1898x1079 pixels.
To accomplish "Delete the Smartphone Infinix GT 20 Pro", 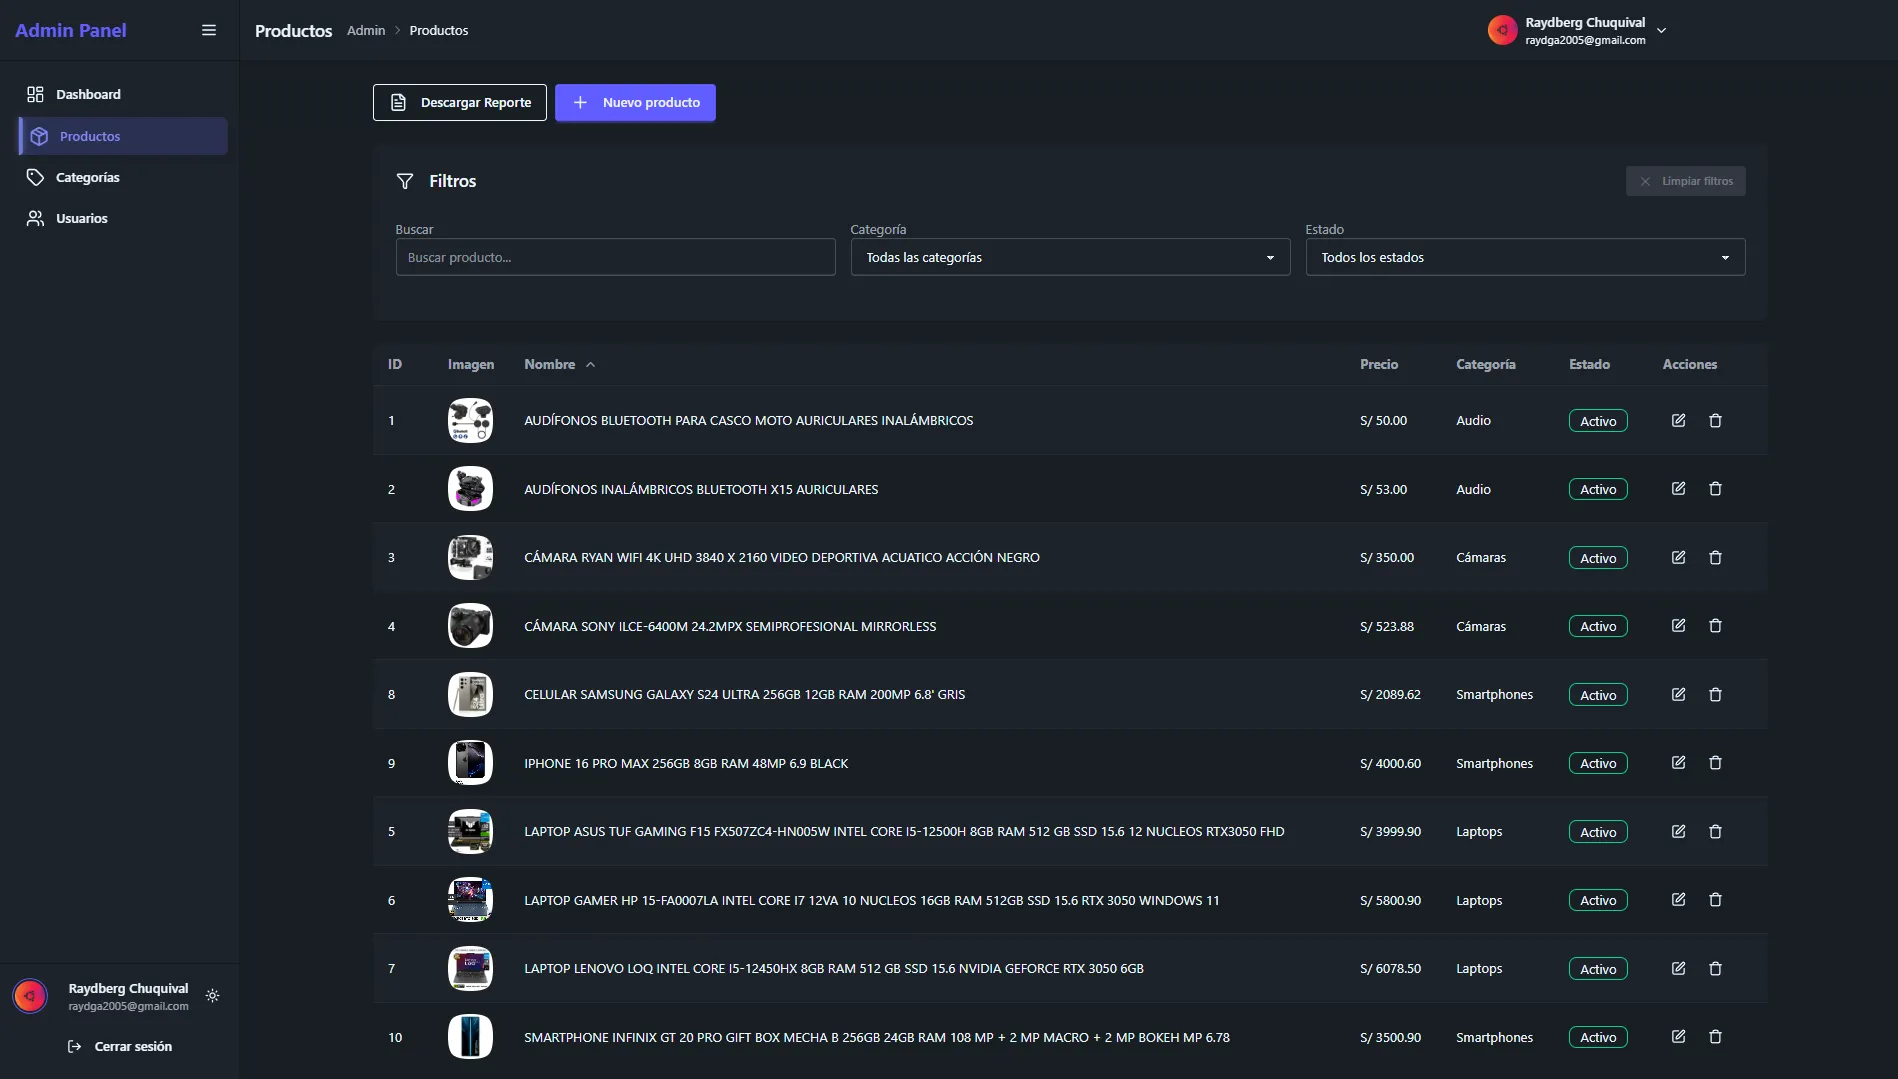I will point(1715,1037).
